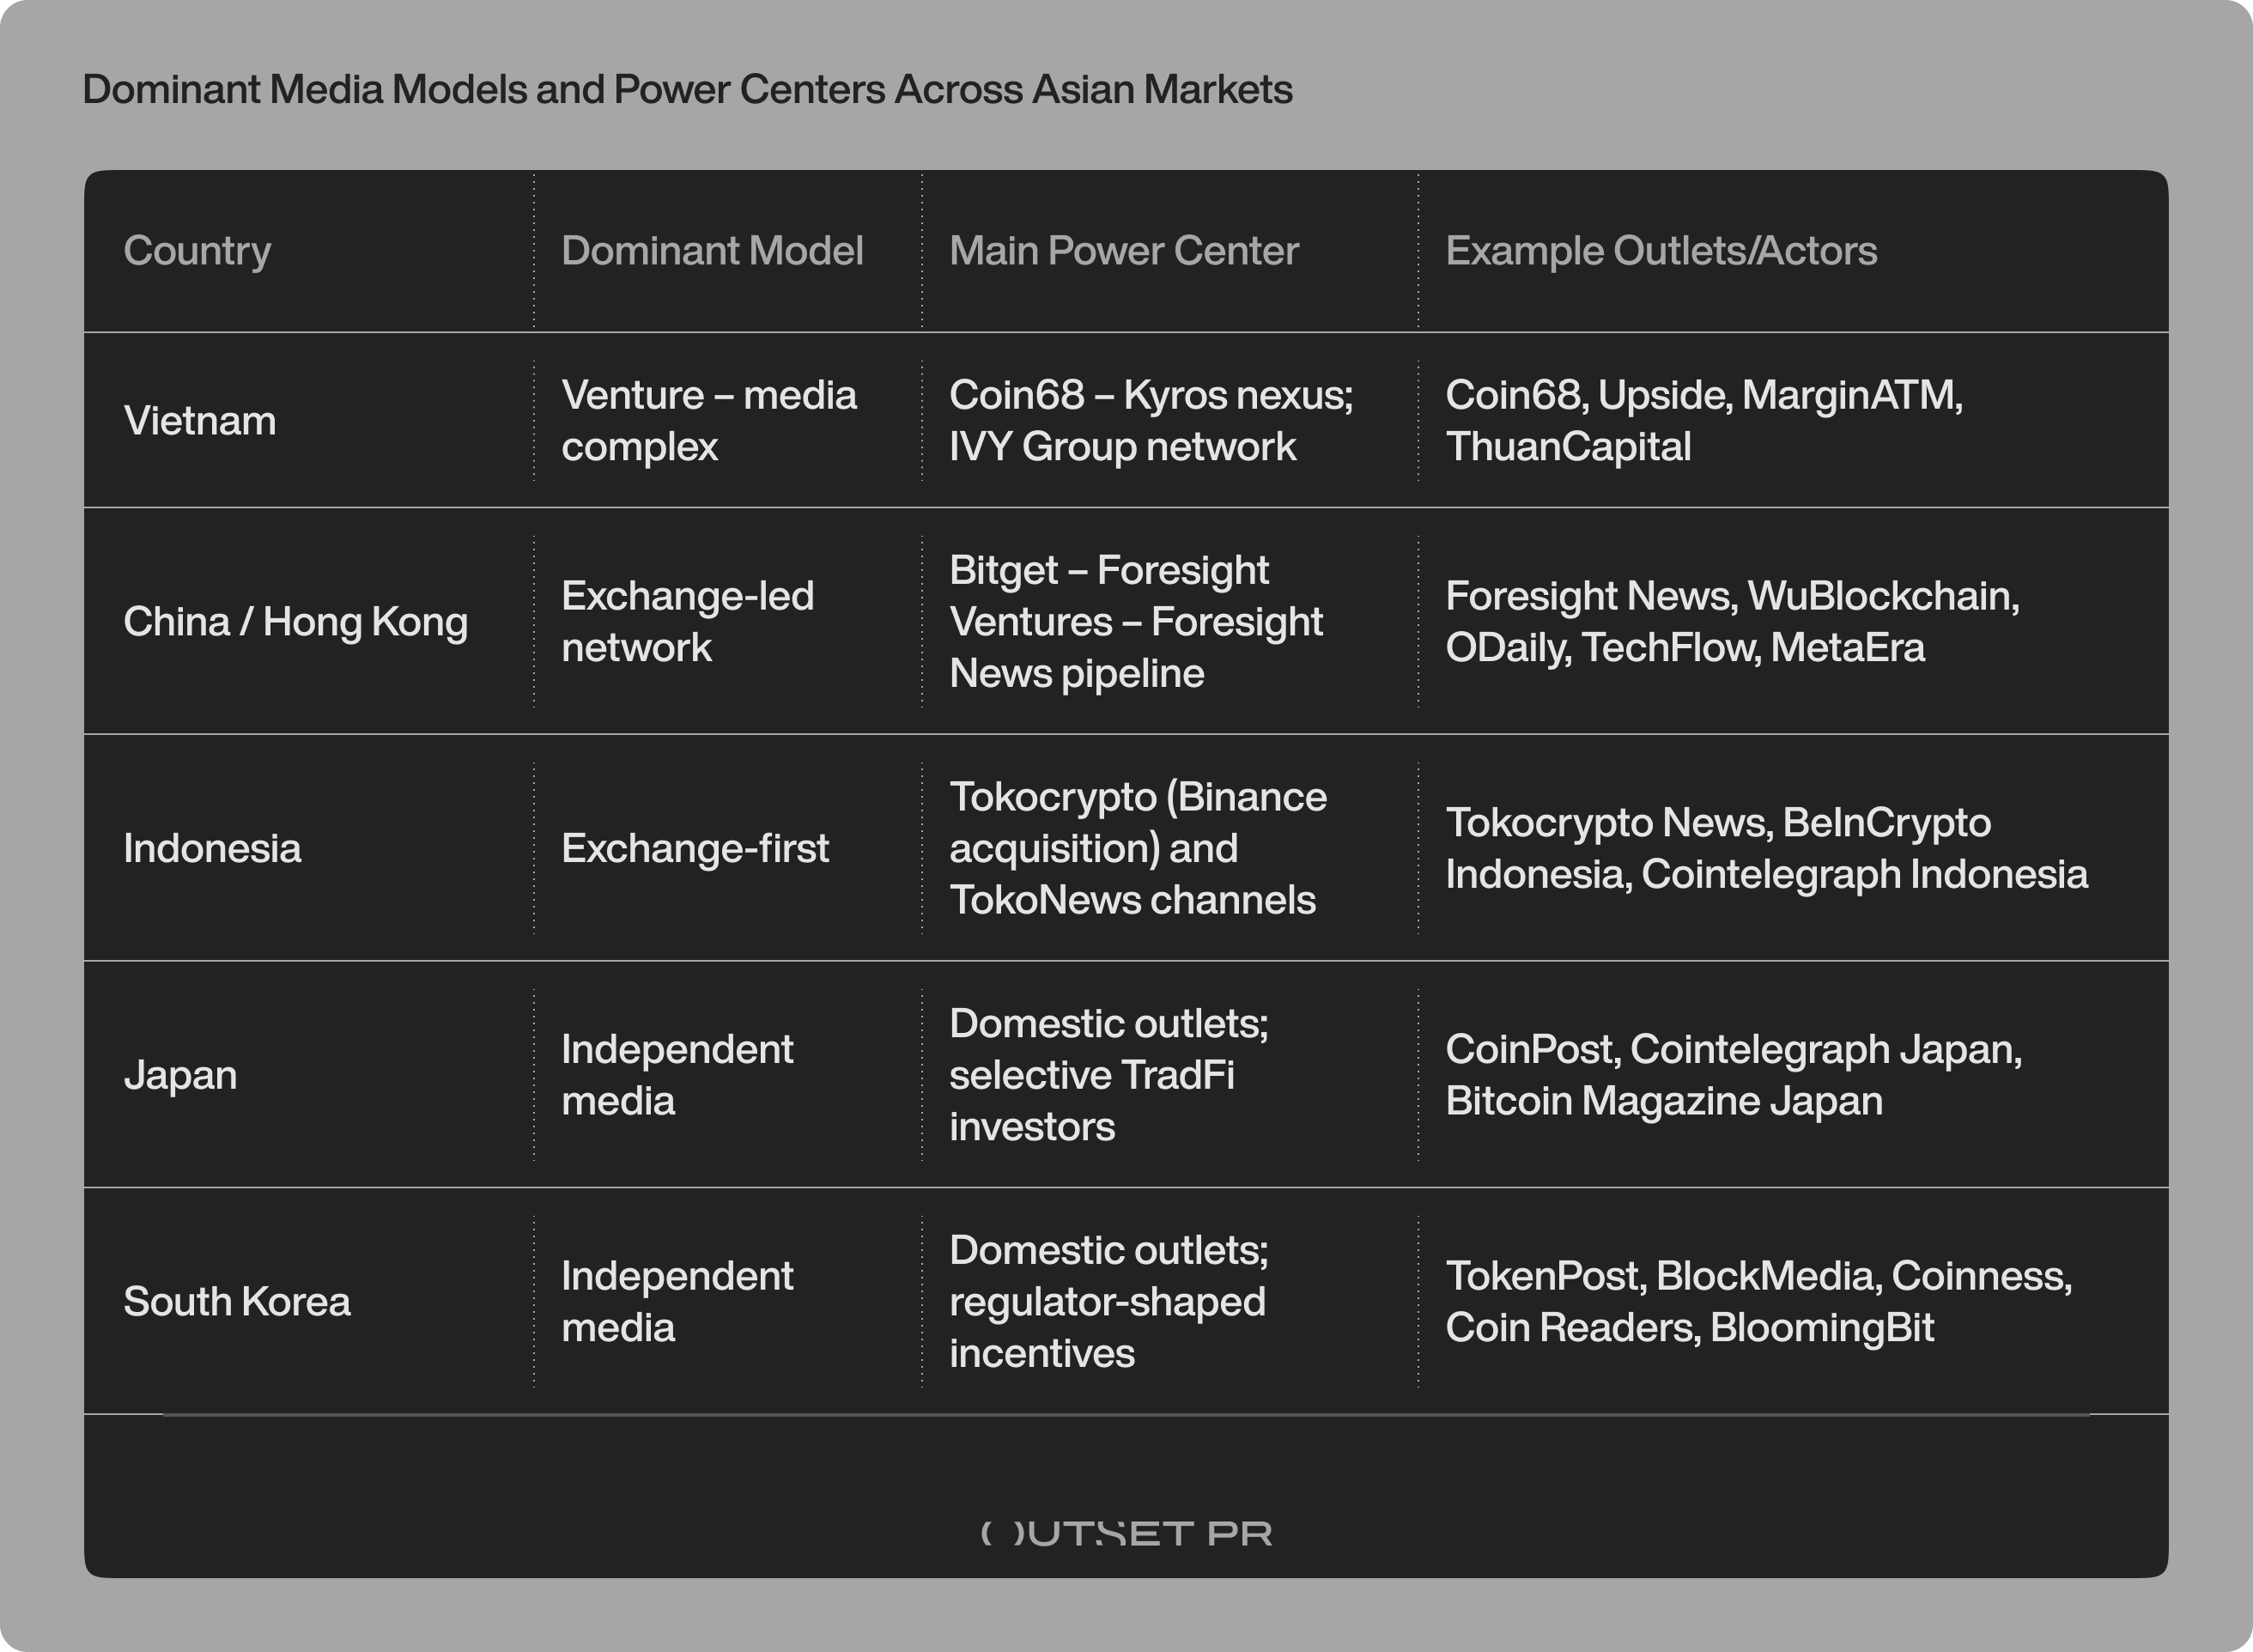Click the Dominant Model column header
2253x1652 pixels.
(711, 251)
